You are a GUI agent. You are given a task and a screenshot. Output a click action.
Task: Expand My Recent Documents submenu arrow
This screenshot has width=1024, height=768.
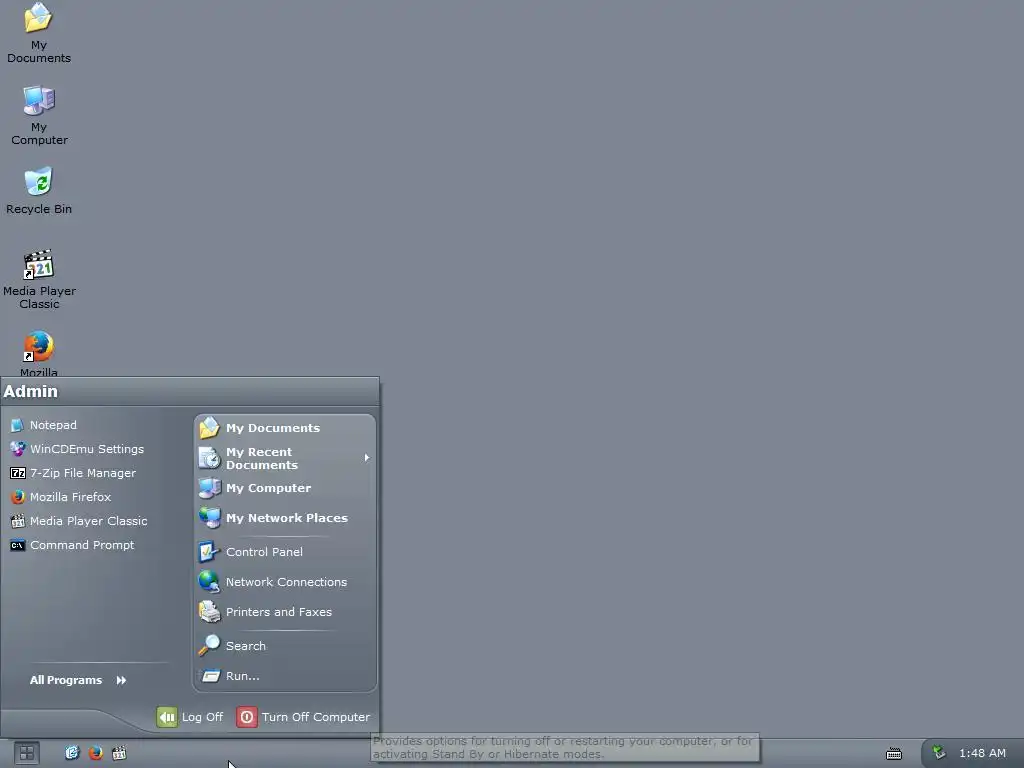[367, 458]
